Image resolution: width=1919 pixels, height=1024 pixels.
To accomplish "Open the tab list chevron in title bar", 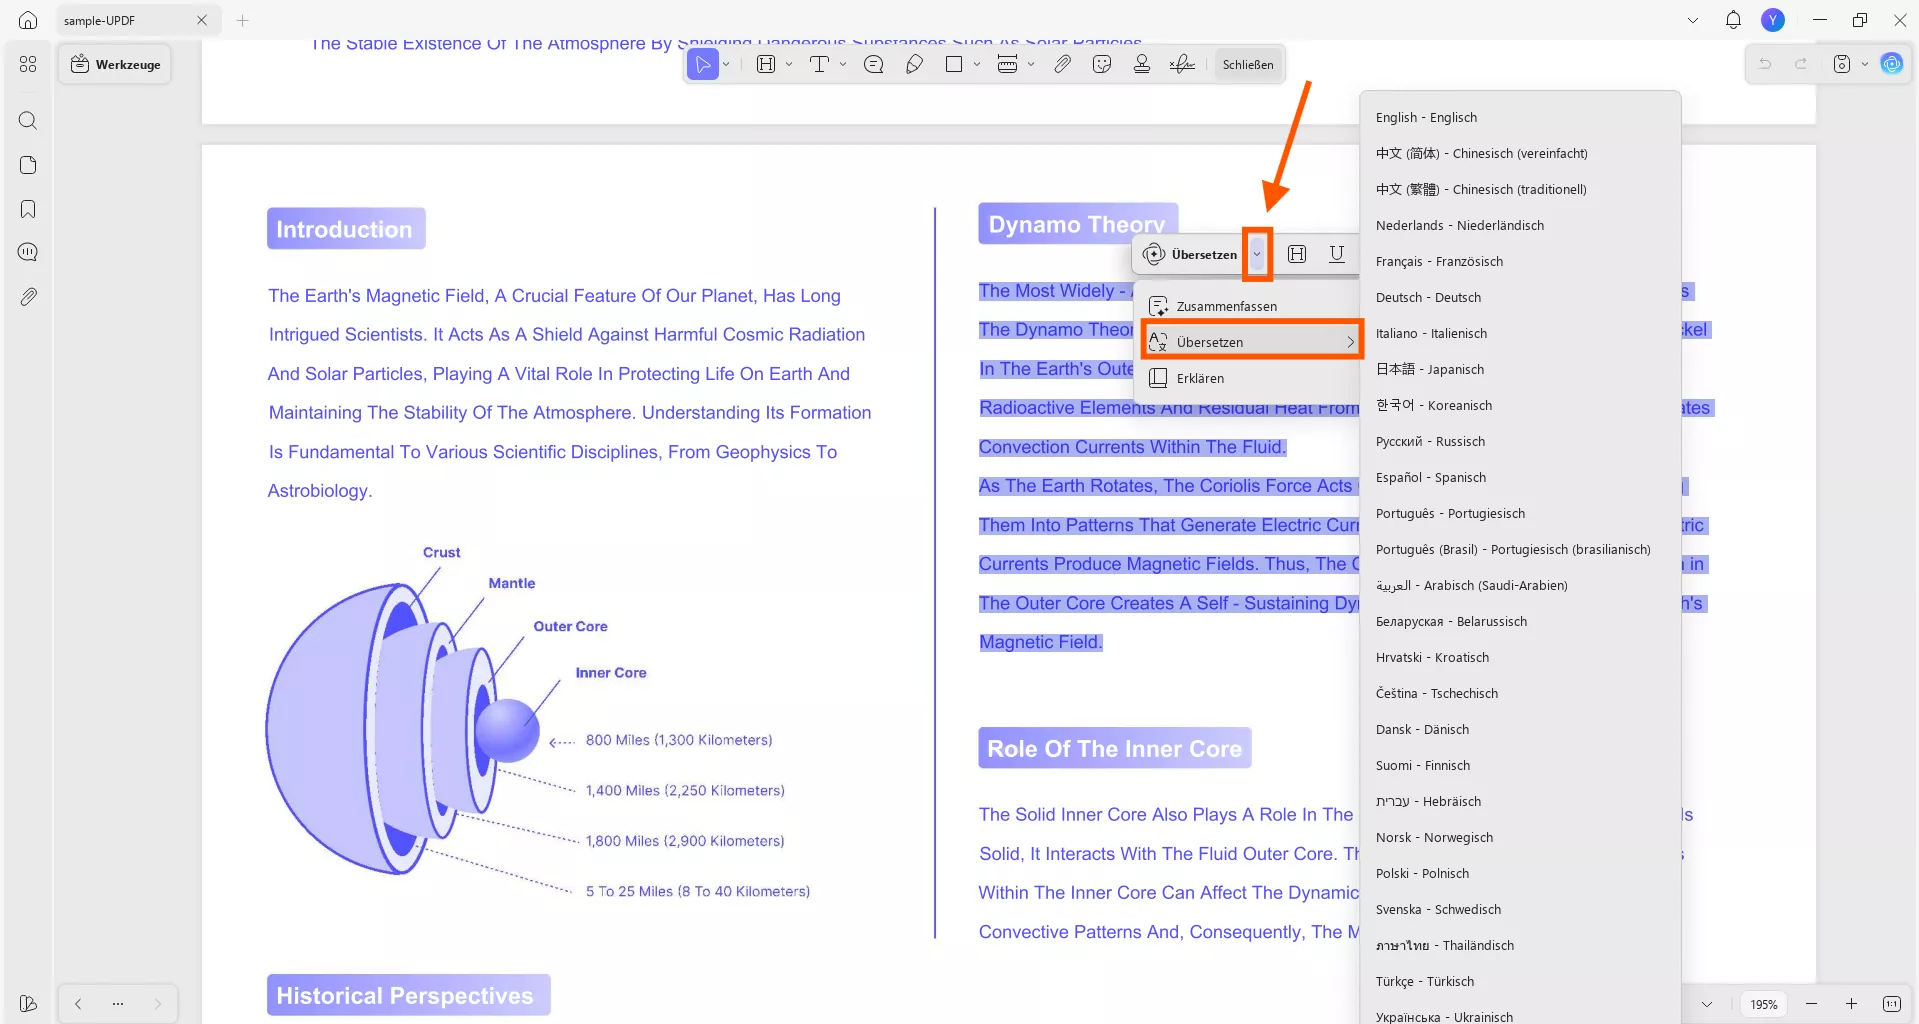I will [x=1693, y=20].
